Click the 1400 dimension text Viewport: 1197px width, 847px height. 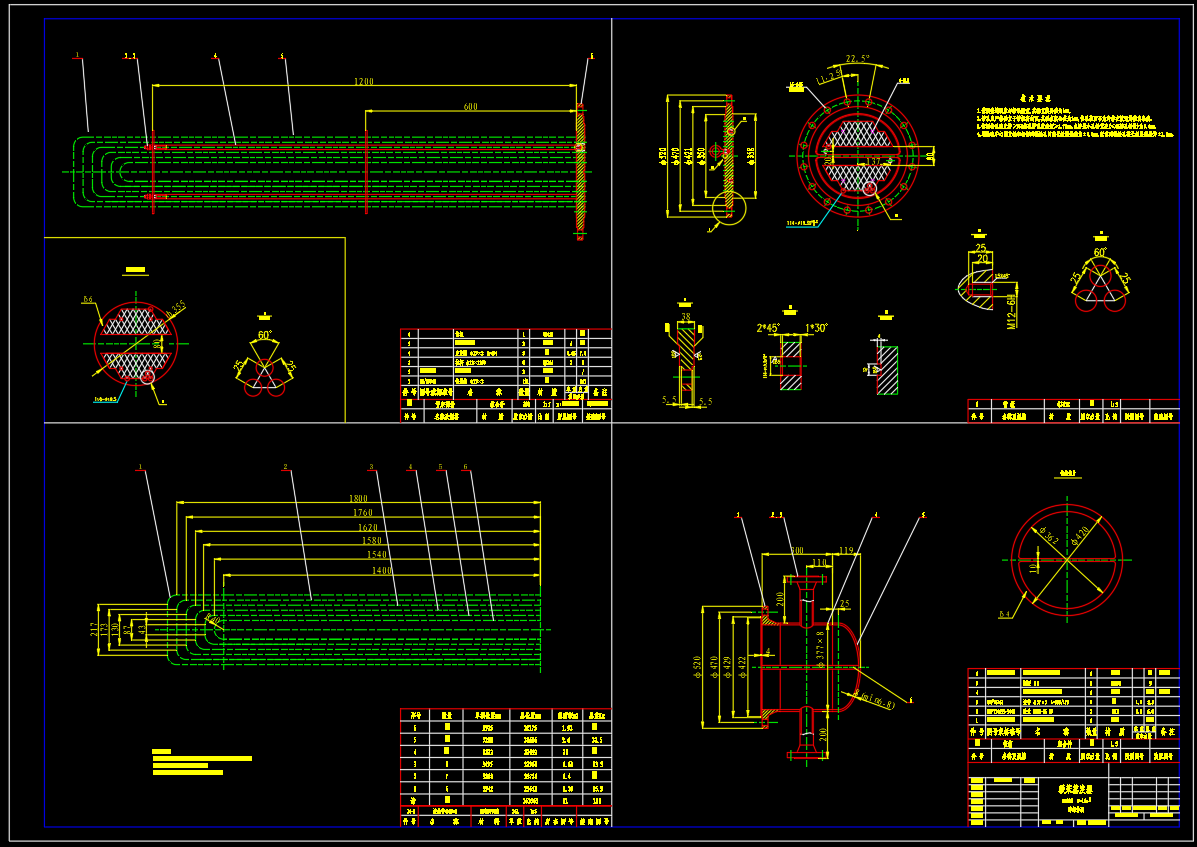(x=381, y=570)
